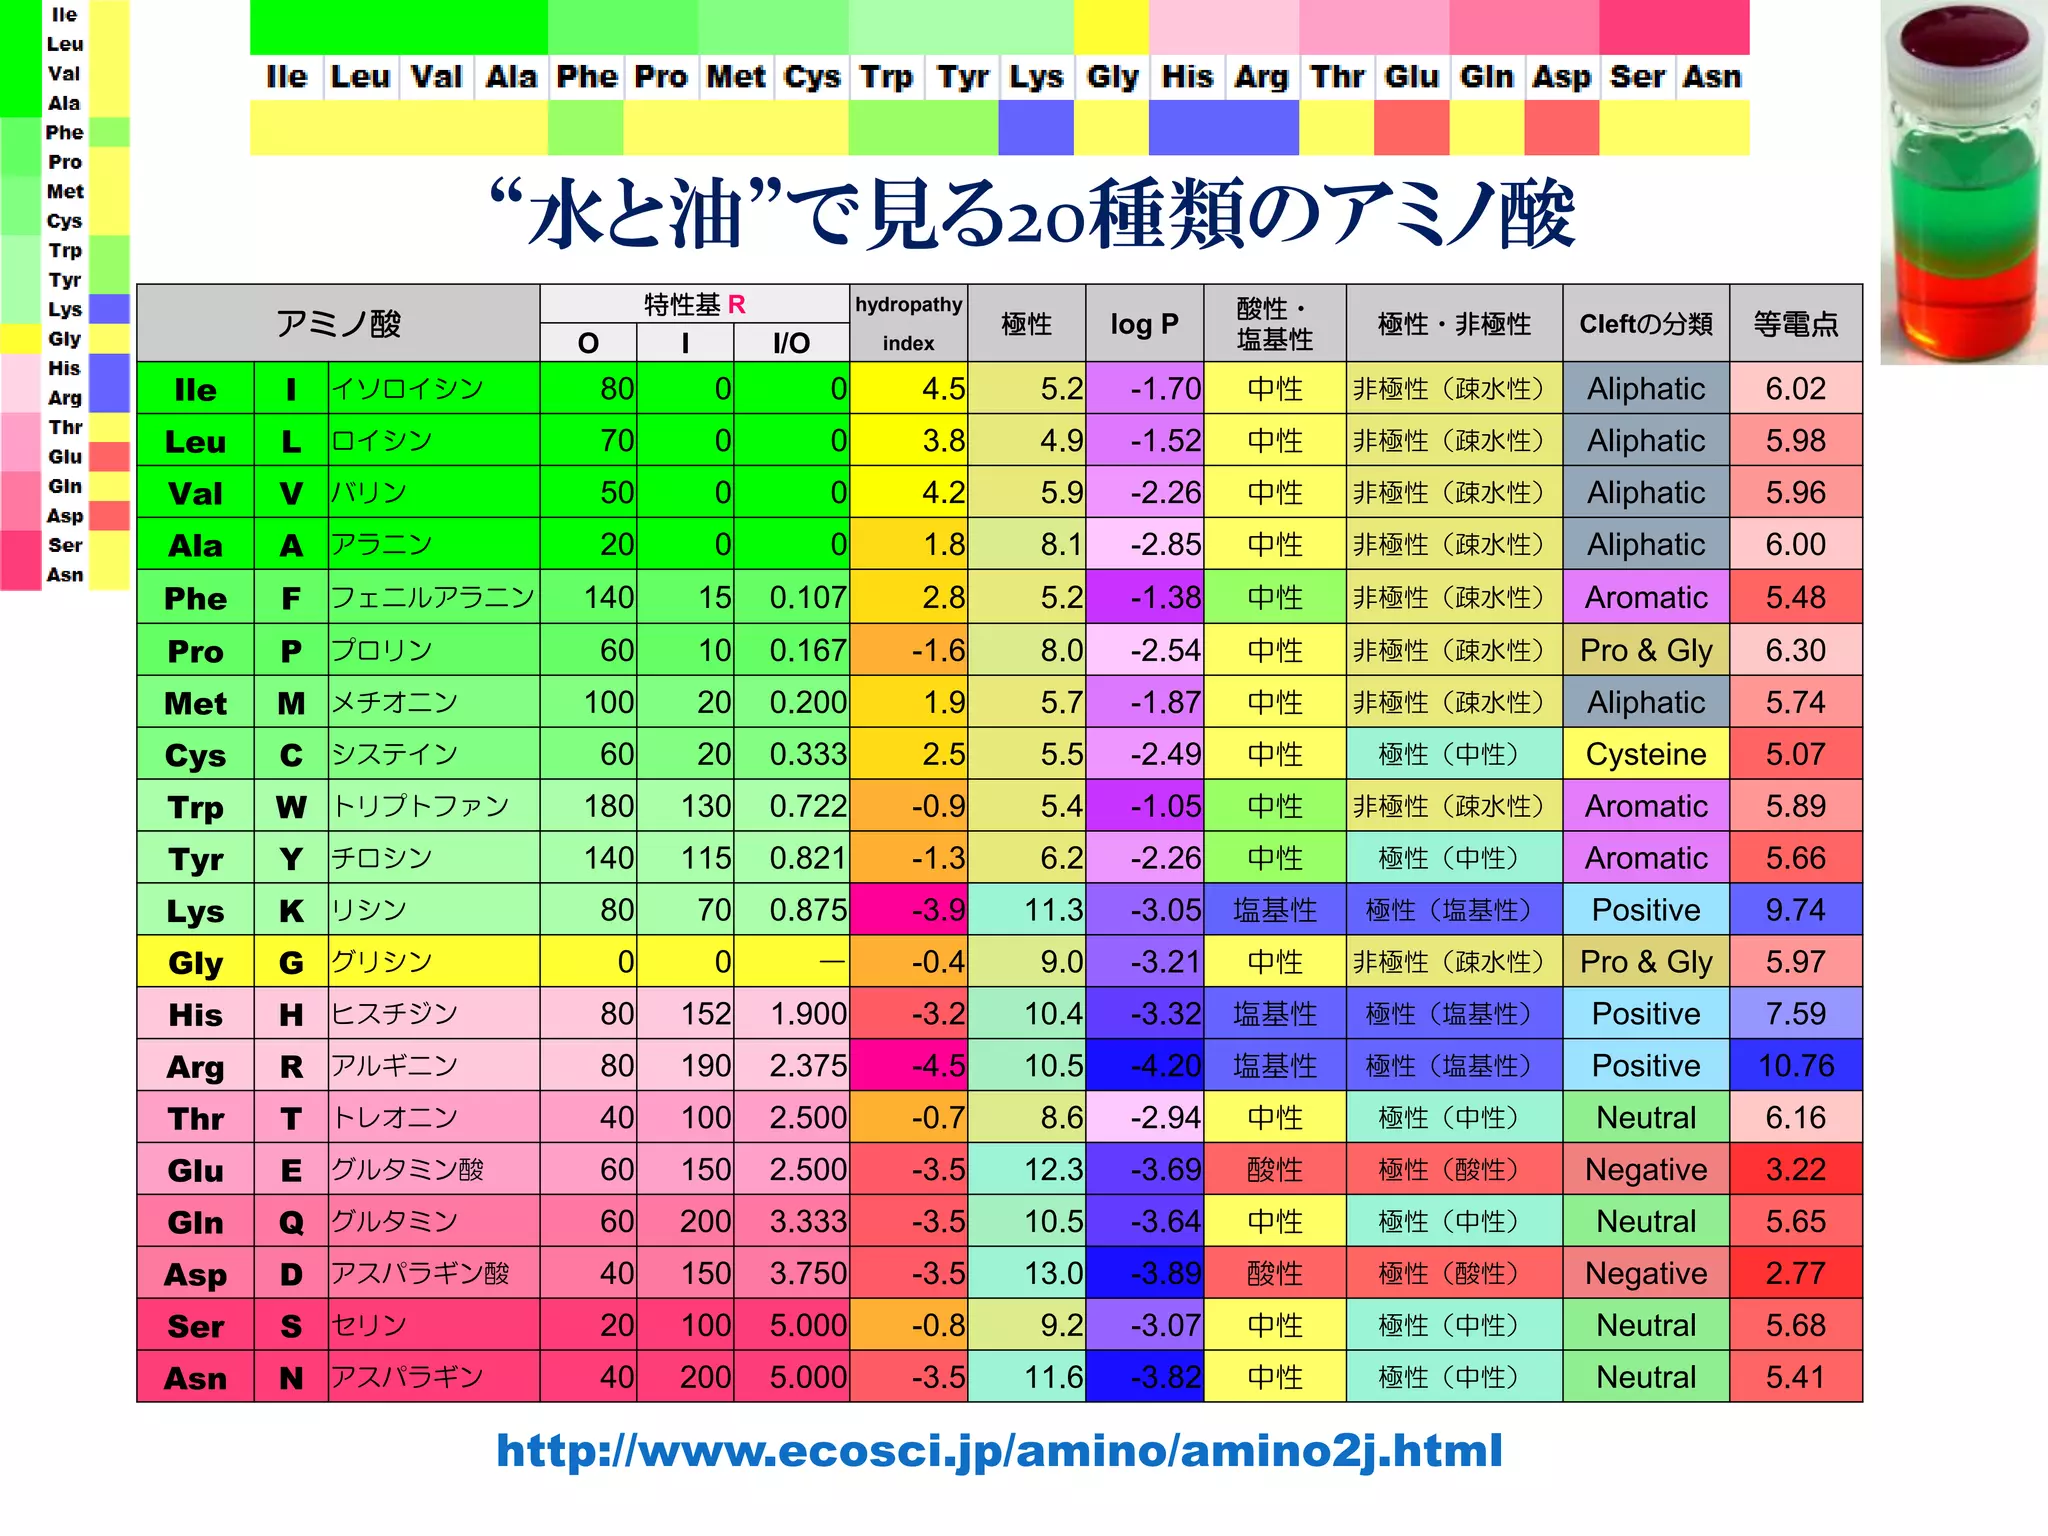
Task: Click polarity value '13.0'
Action: click(1027, 1274)
